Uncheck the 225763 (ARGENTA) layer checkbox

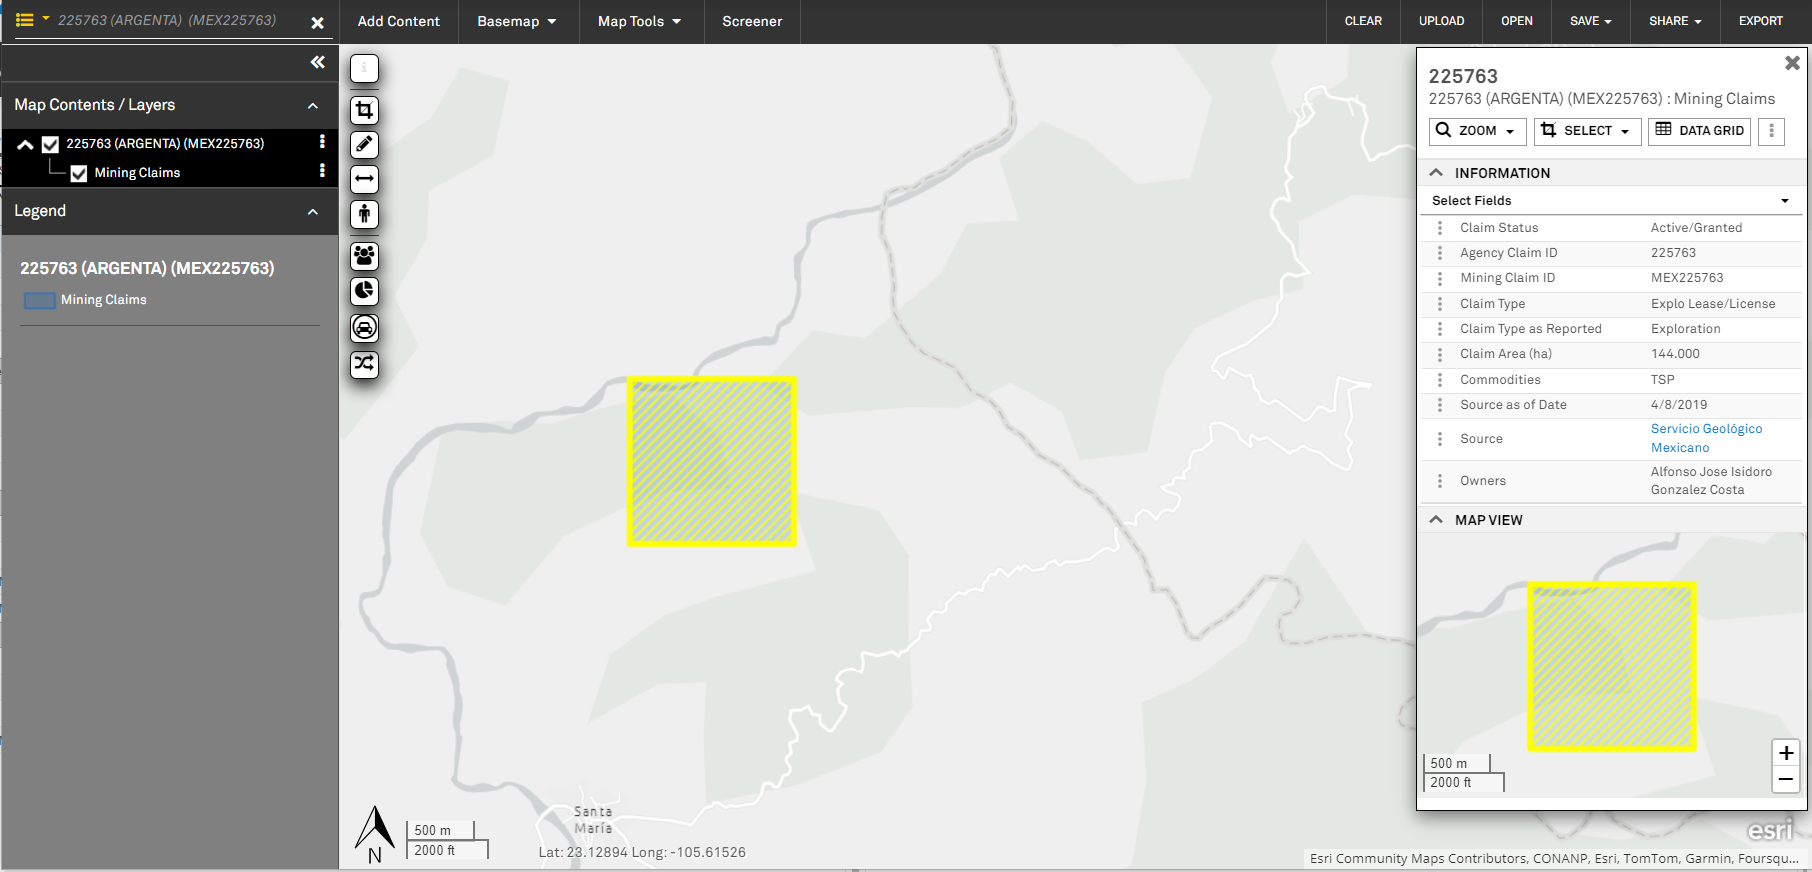click(51, 144)
